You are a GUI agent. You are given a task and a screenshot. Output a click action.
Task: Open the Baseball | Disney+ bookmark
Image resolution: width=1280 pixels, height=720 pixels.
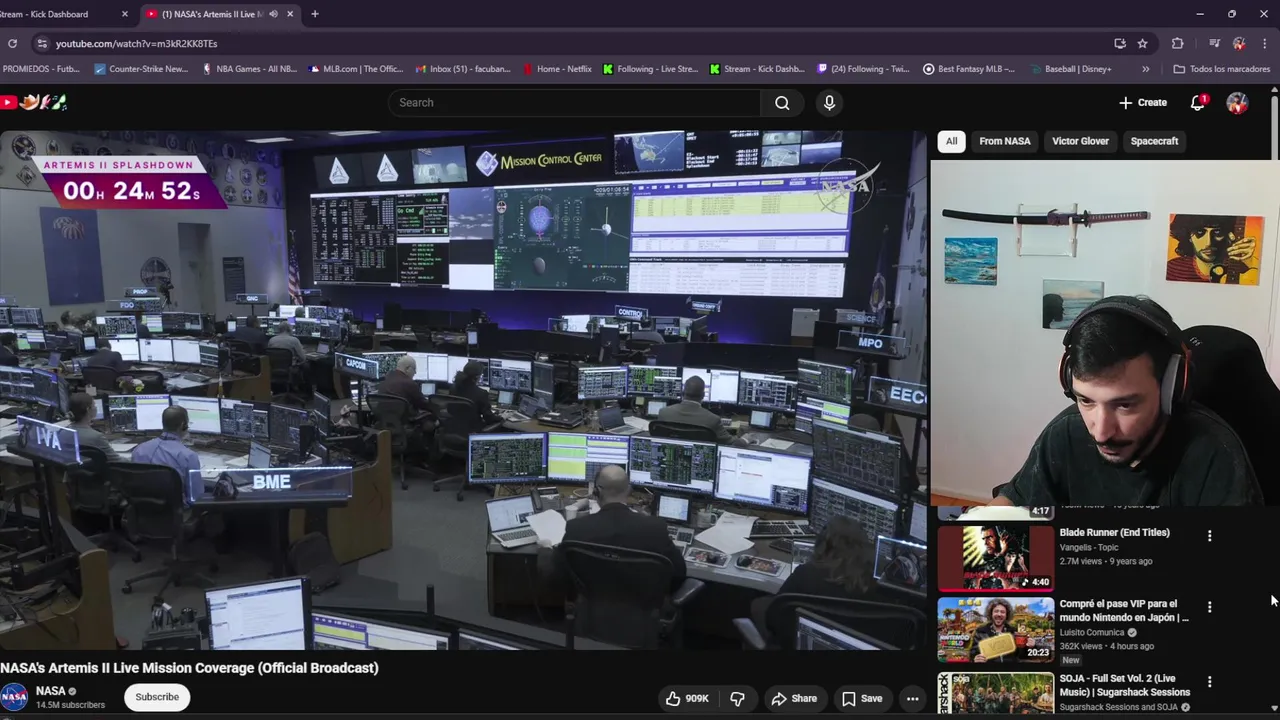1069,69
